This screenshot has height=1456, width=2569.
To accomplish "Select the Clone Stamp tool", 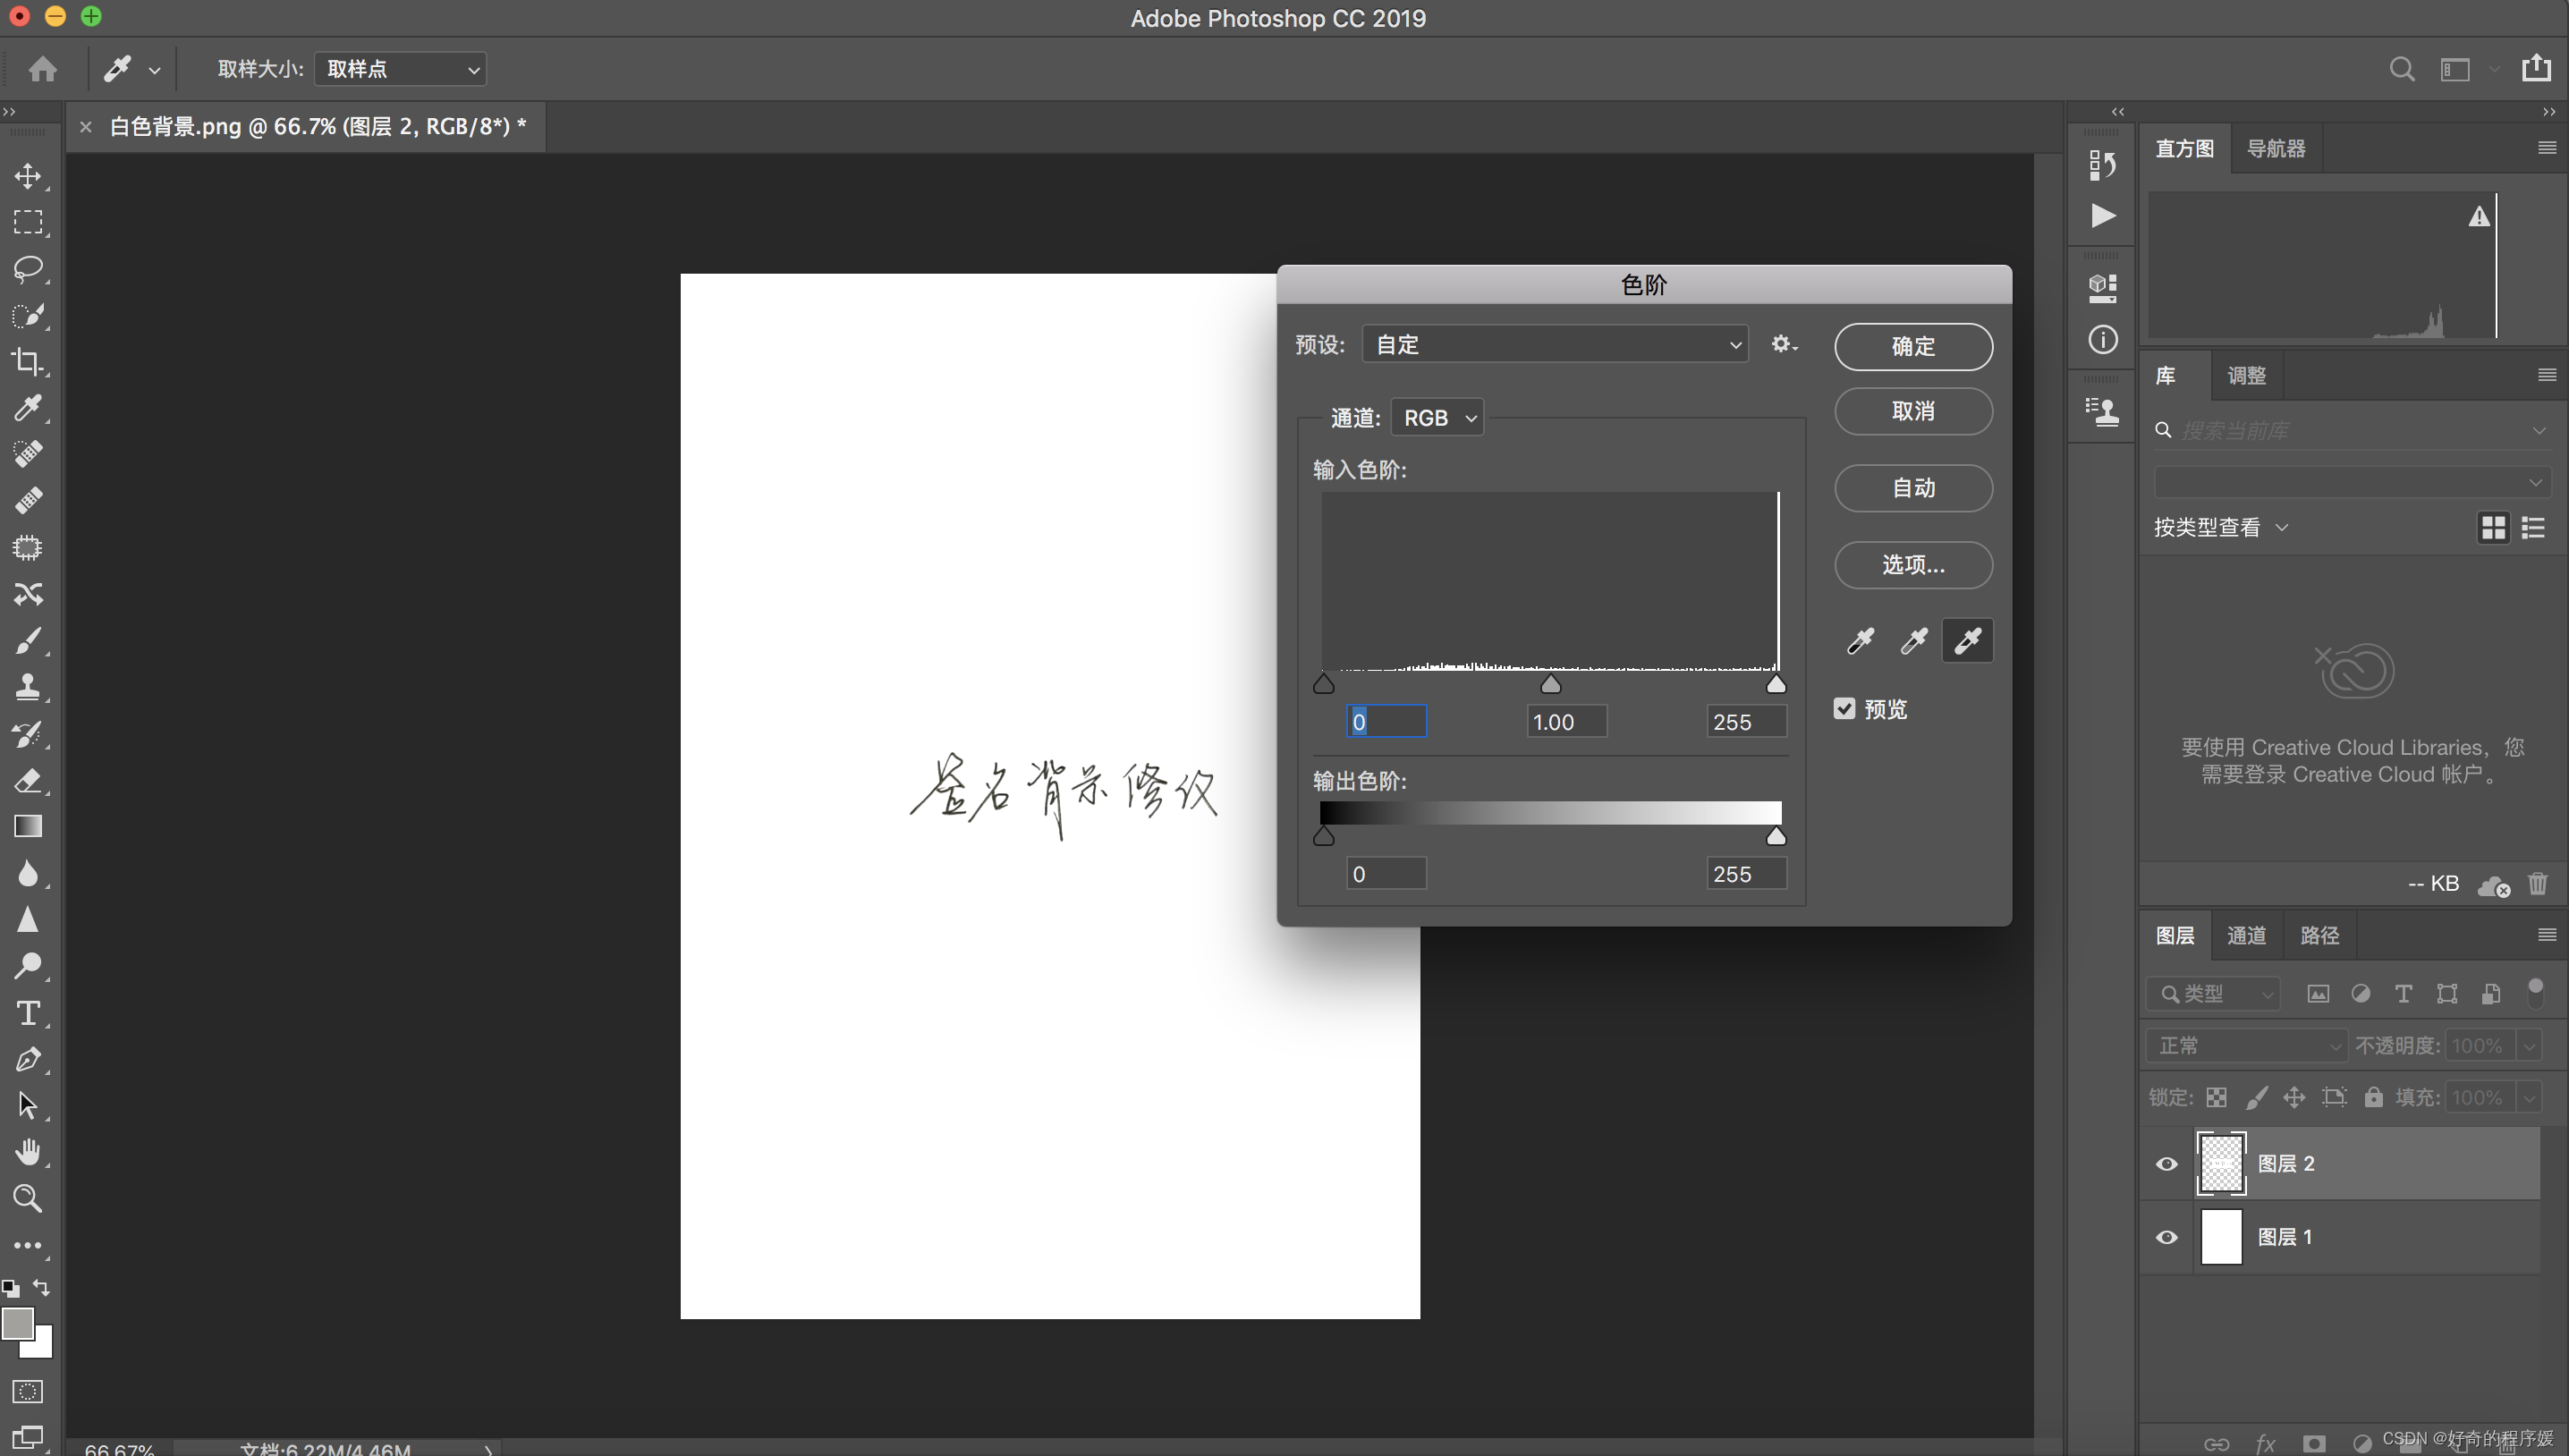I will tap(27, 687).
